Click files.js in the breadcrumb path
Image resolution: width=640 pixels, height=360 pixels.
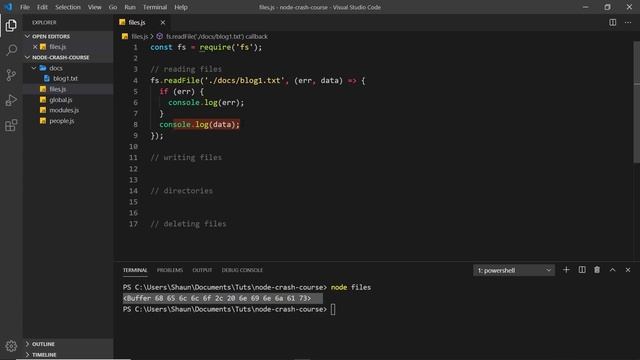(x=139, y=36)
